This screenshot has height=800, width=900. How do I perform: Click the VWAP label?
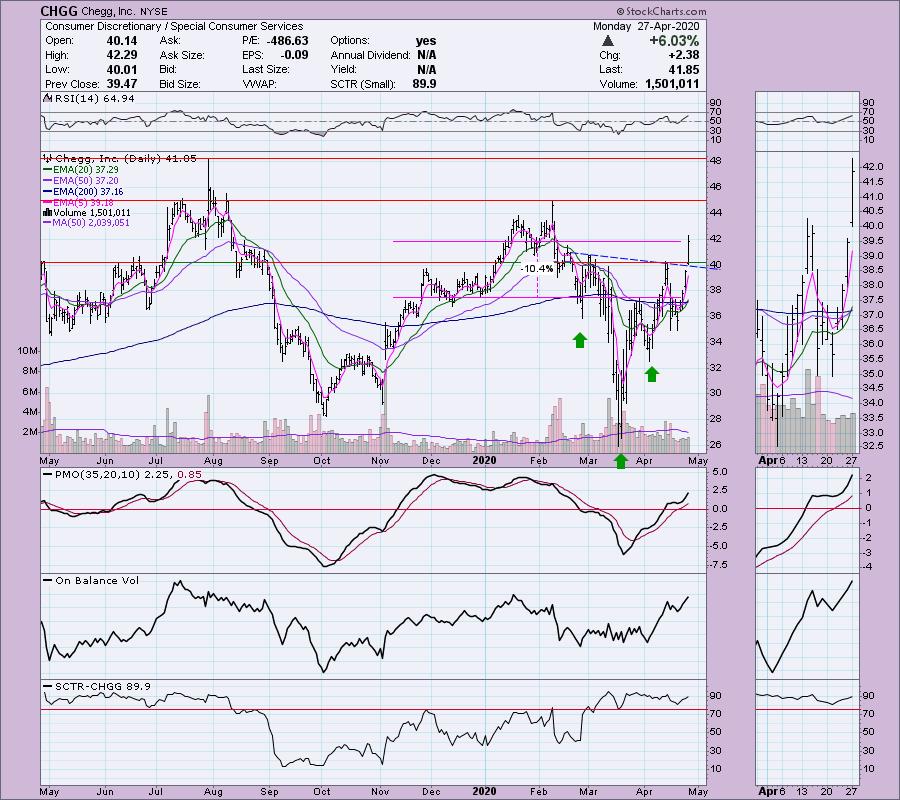click(261, 84)
